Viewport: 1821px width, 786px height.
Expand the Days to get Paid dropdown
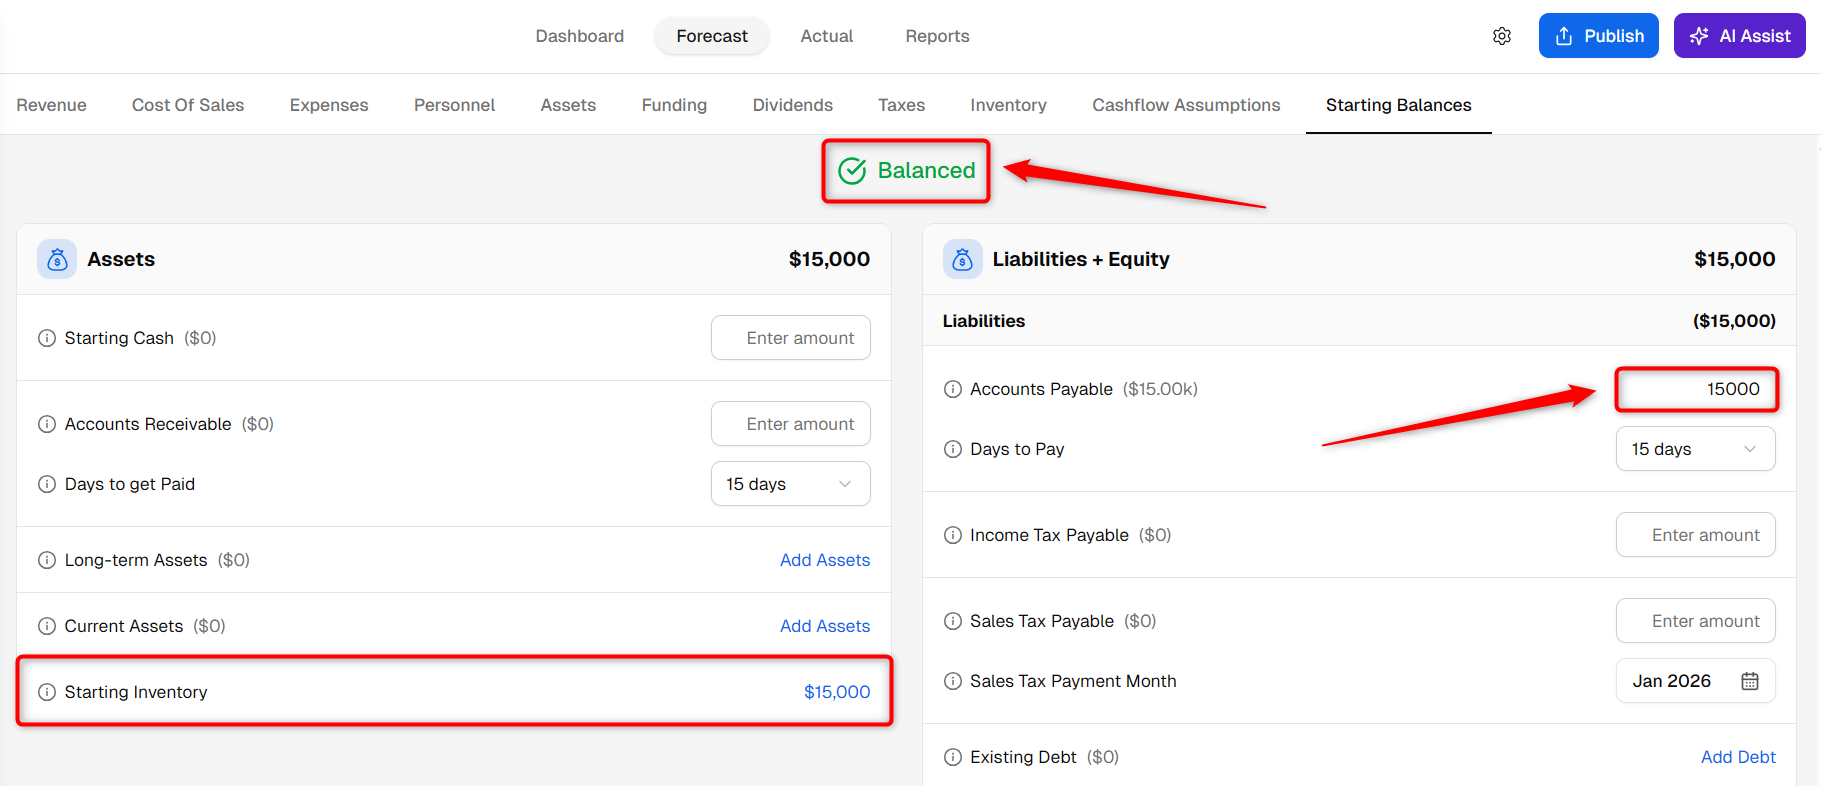click(791, 484)
